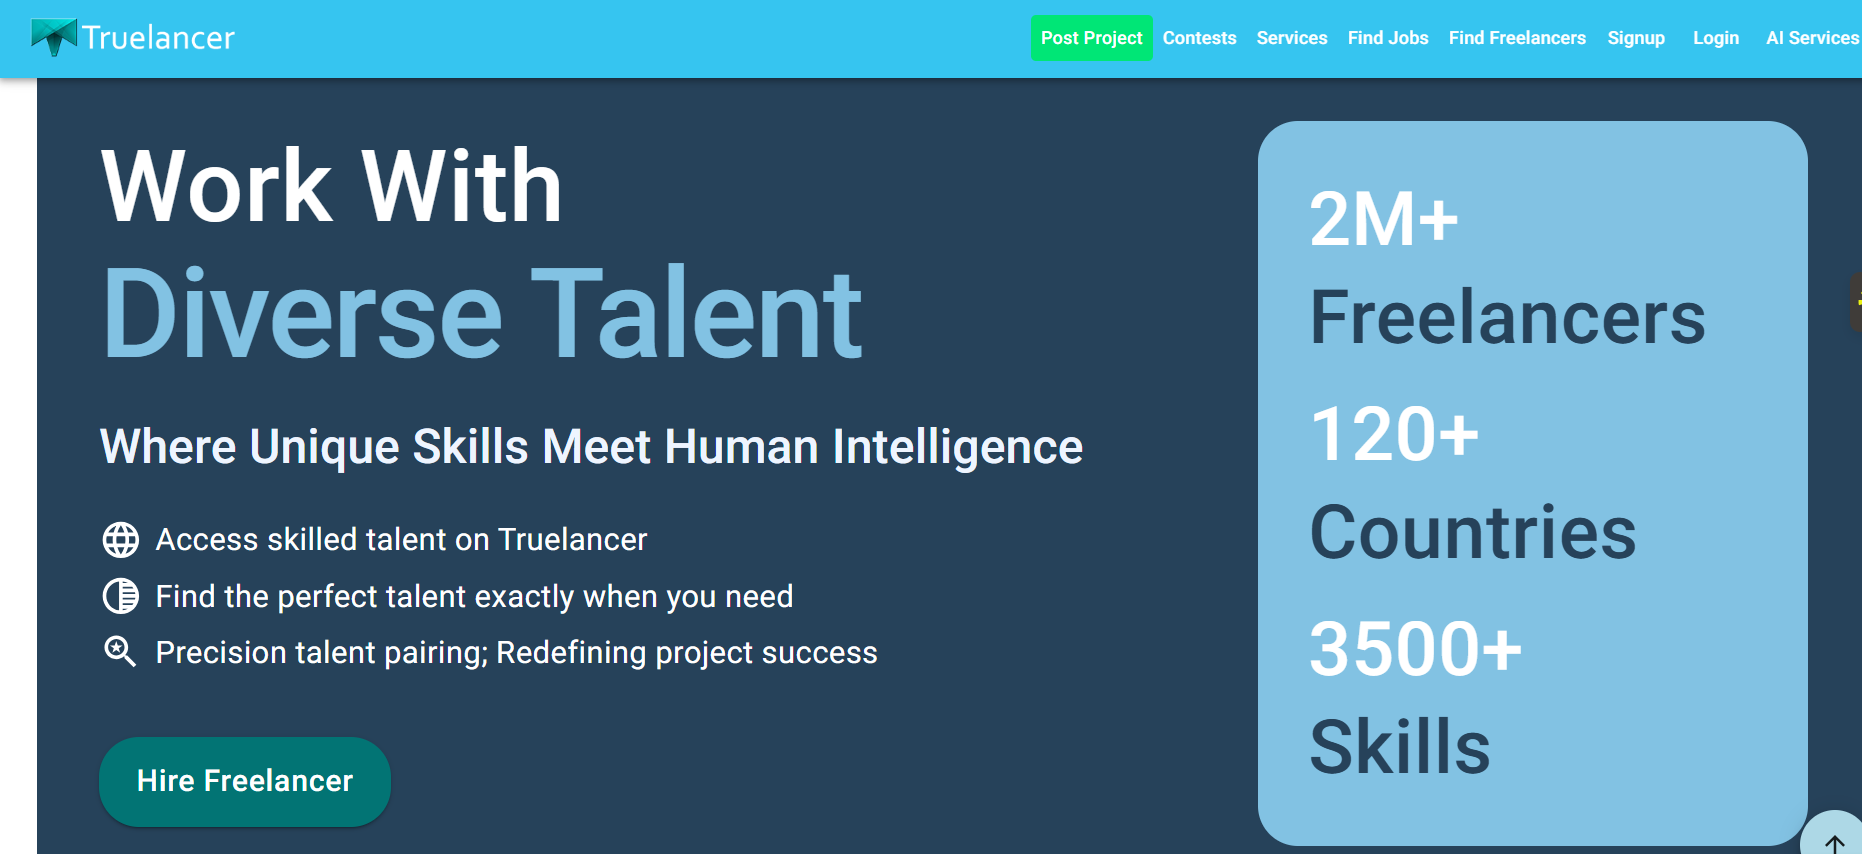Click the Diverse Talent headline

tap(482, 313)
